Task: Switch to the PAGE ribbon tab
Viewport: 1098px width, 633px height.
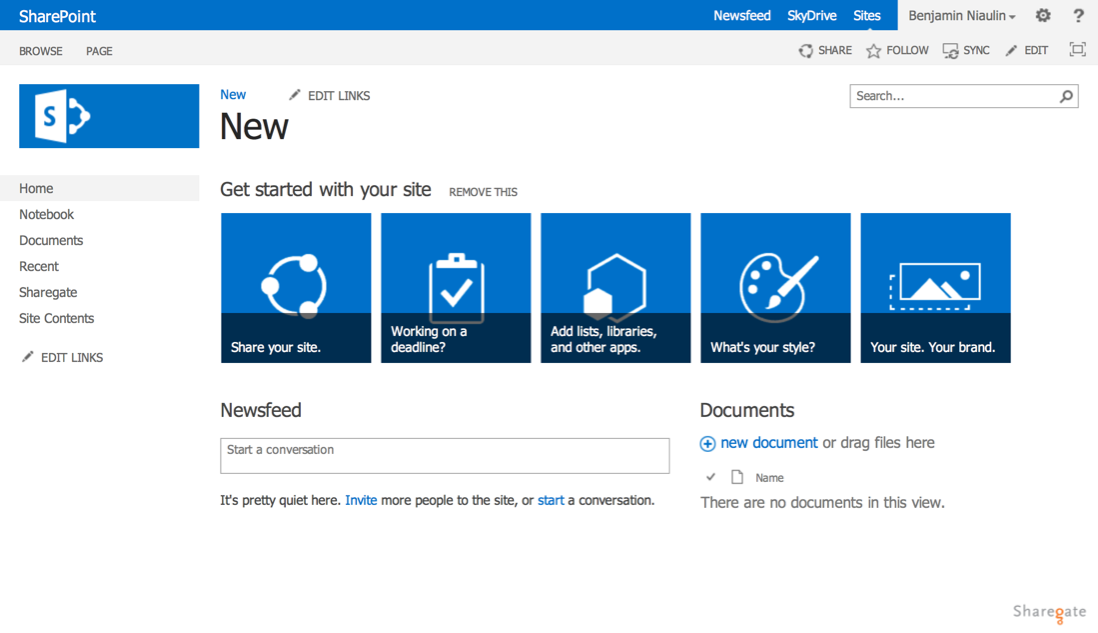Action: point(99,51)
